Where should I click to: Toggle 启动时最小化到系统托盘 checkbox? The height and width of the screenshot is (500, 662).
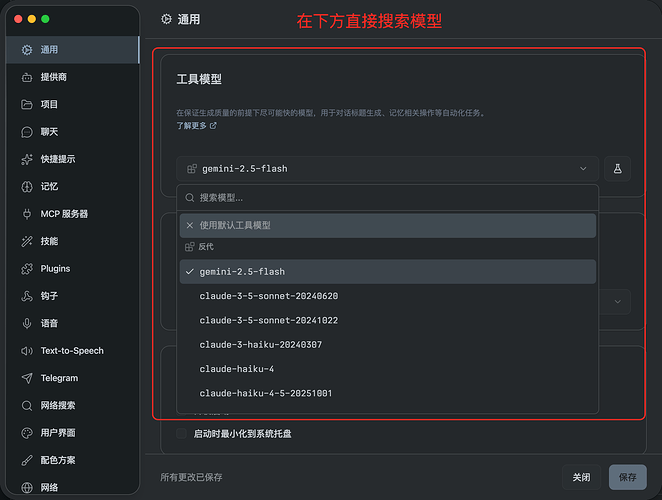[182, 434]
